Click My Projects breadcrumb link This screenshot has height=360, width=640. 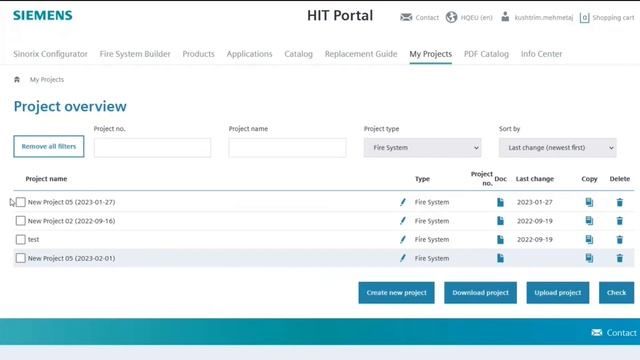(x=47, y=80)
